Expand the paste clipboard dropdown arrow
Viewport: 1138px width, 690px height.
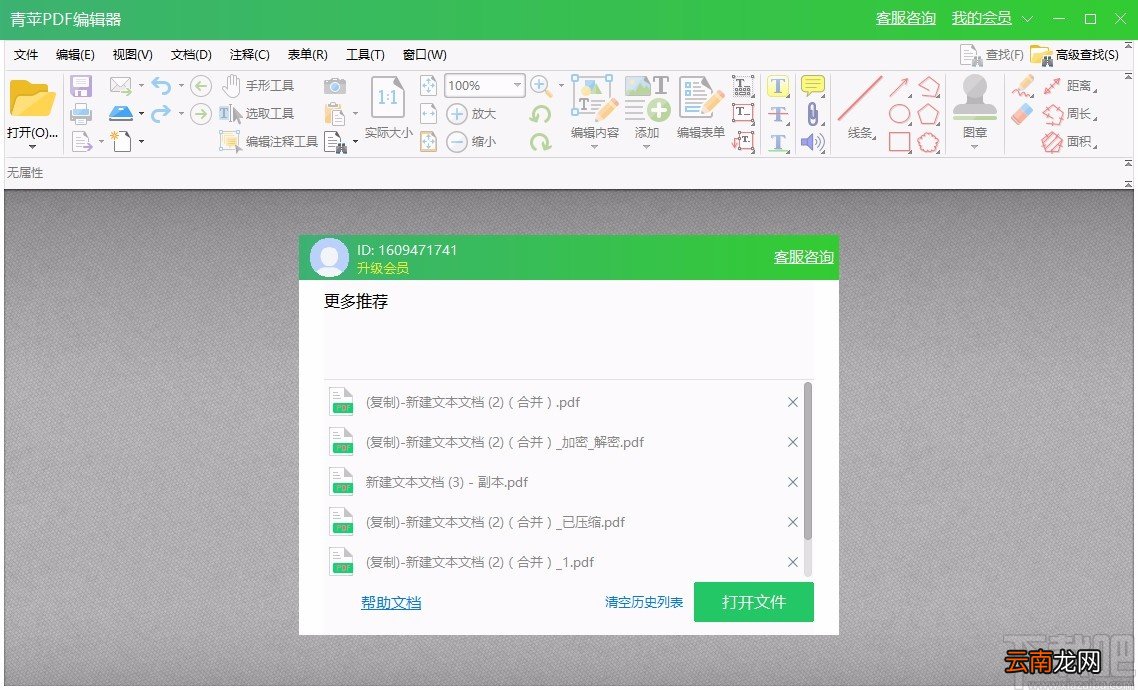(x=355, y=114)
